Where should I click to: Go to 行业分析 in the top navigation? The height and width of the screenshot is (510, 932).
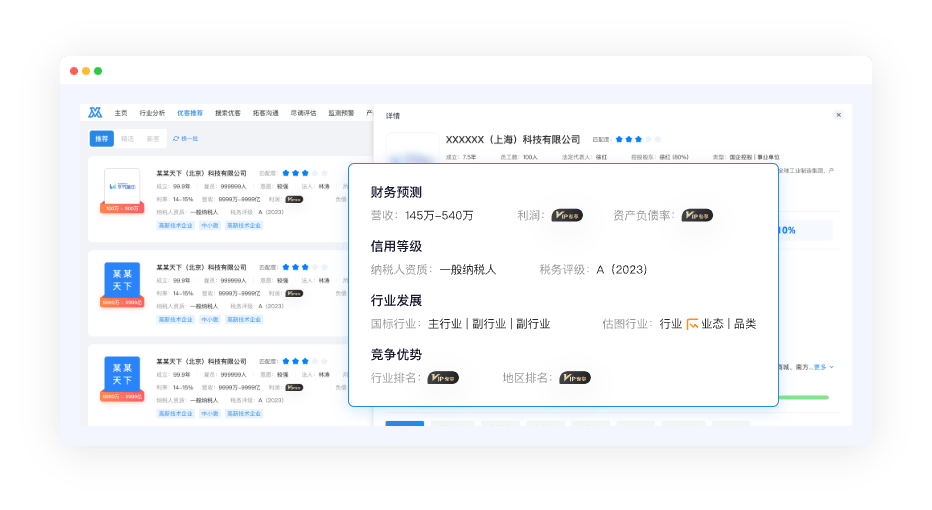[x=152, y=113]
